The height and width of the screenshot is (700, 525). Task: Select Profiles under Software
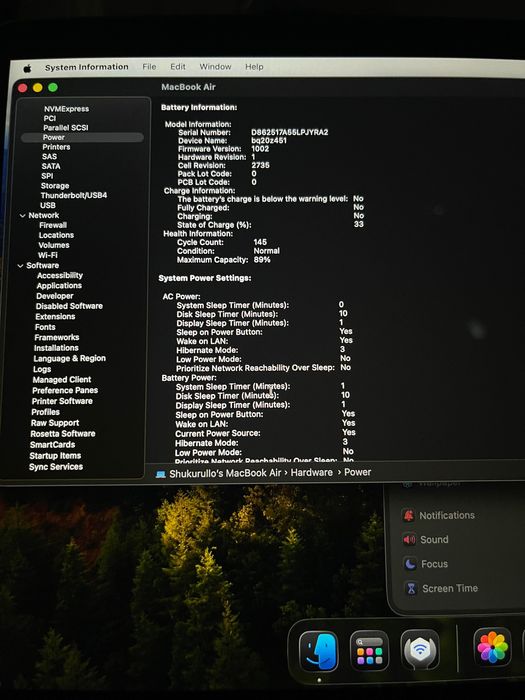[x=45, y=412]
